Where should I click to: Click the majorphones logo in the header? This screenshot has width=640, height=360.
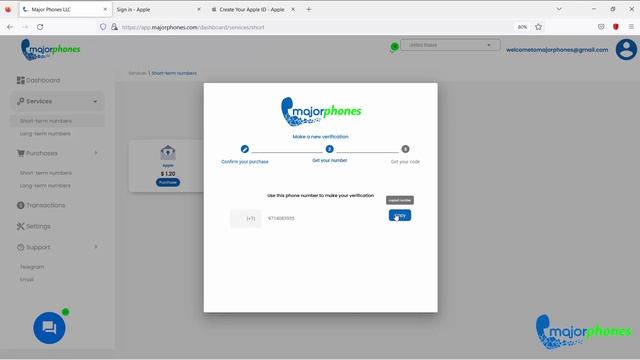tap(50, 50)
